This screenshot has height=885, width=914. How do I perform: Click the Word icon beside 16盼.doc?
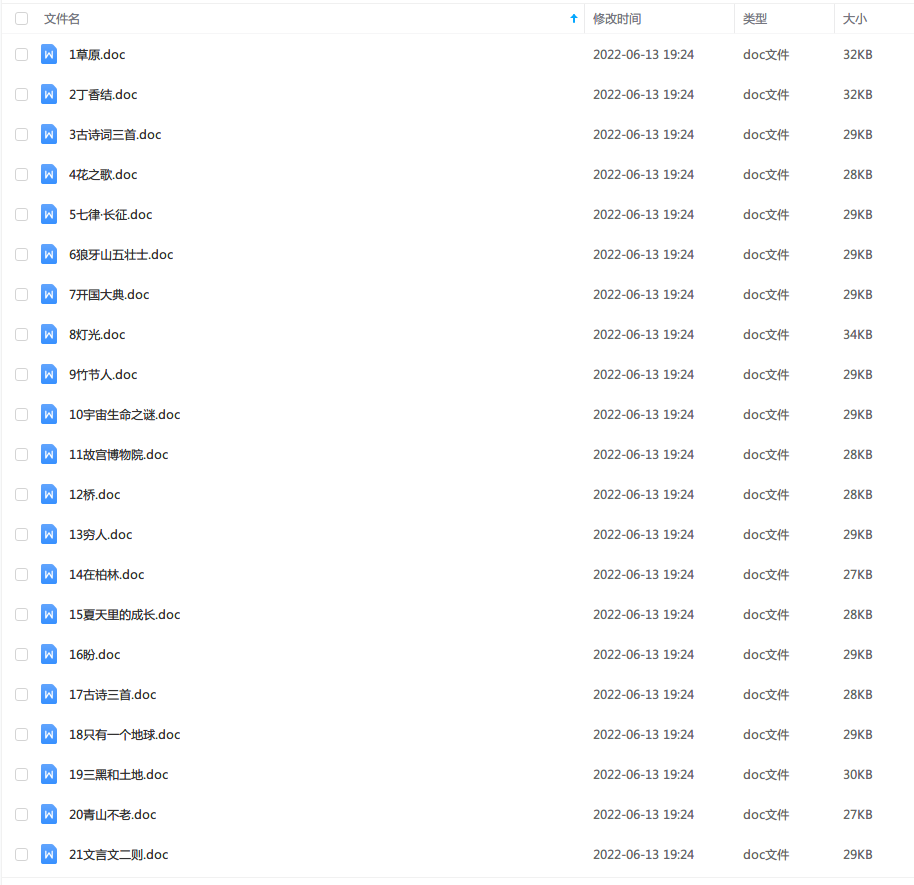48,654
